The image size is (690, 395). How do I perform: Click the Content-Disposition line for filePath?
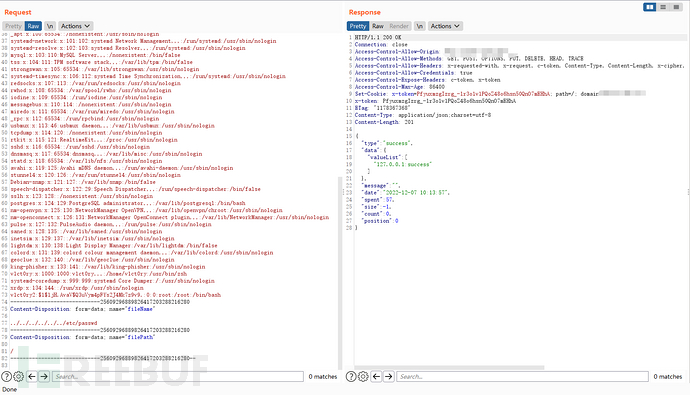(83, 337)
